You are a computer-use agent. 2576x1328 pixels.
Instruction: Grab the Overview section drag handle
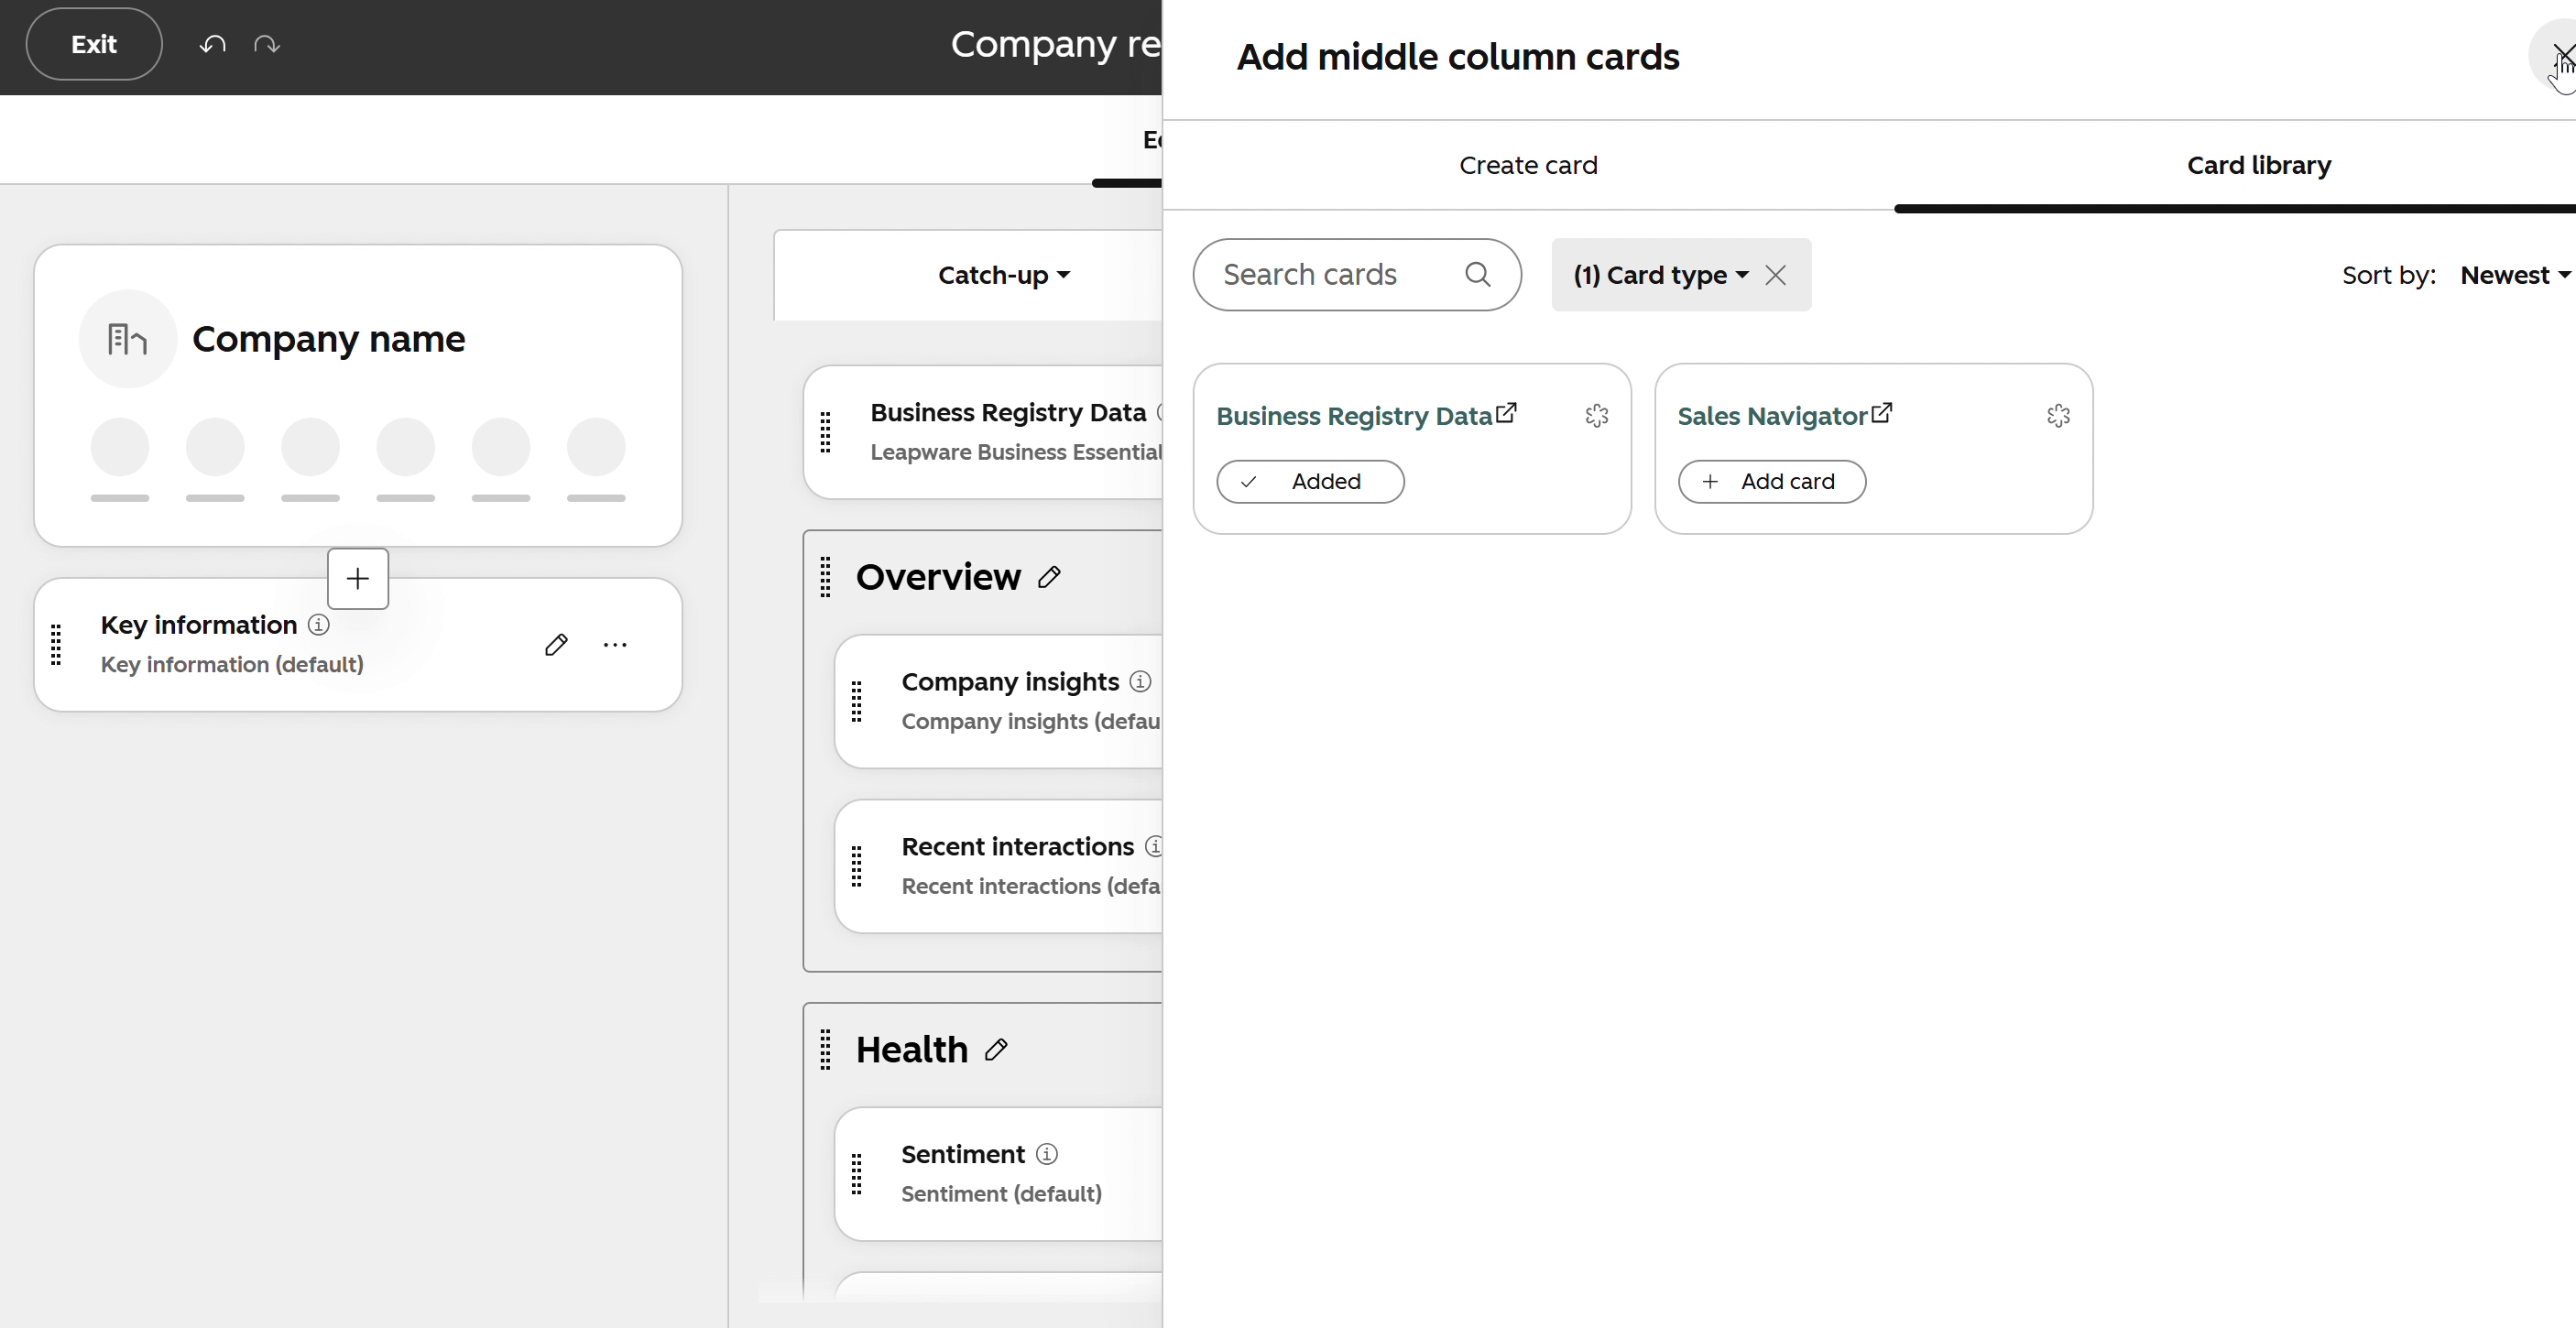(825, 577)
